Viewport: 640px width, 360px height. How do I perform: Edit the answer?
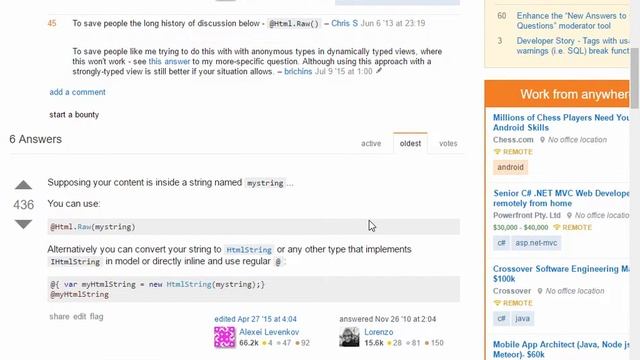80,316
